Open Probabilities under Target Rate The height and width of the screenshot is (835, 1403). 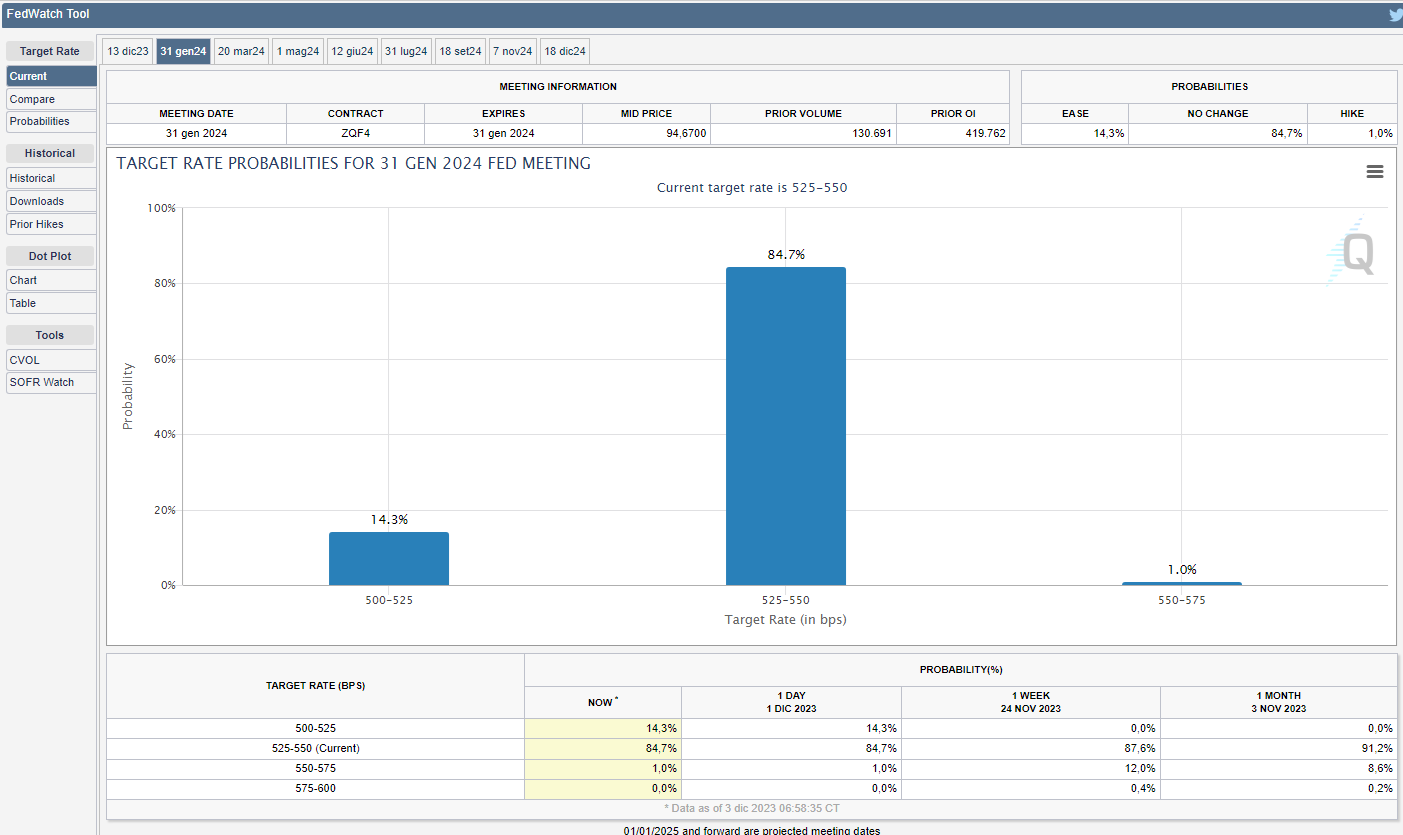(x=51, y=121)
